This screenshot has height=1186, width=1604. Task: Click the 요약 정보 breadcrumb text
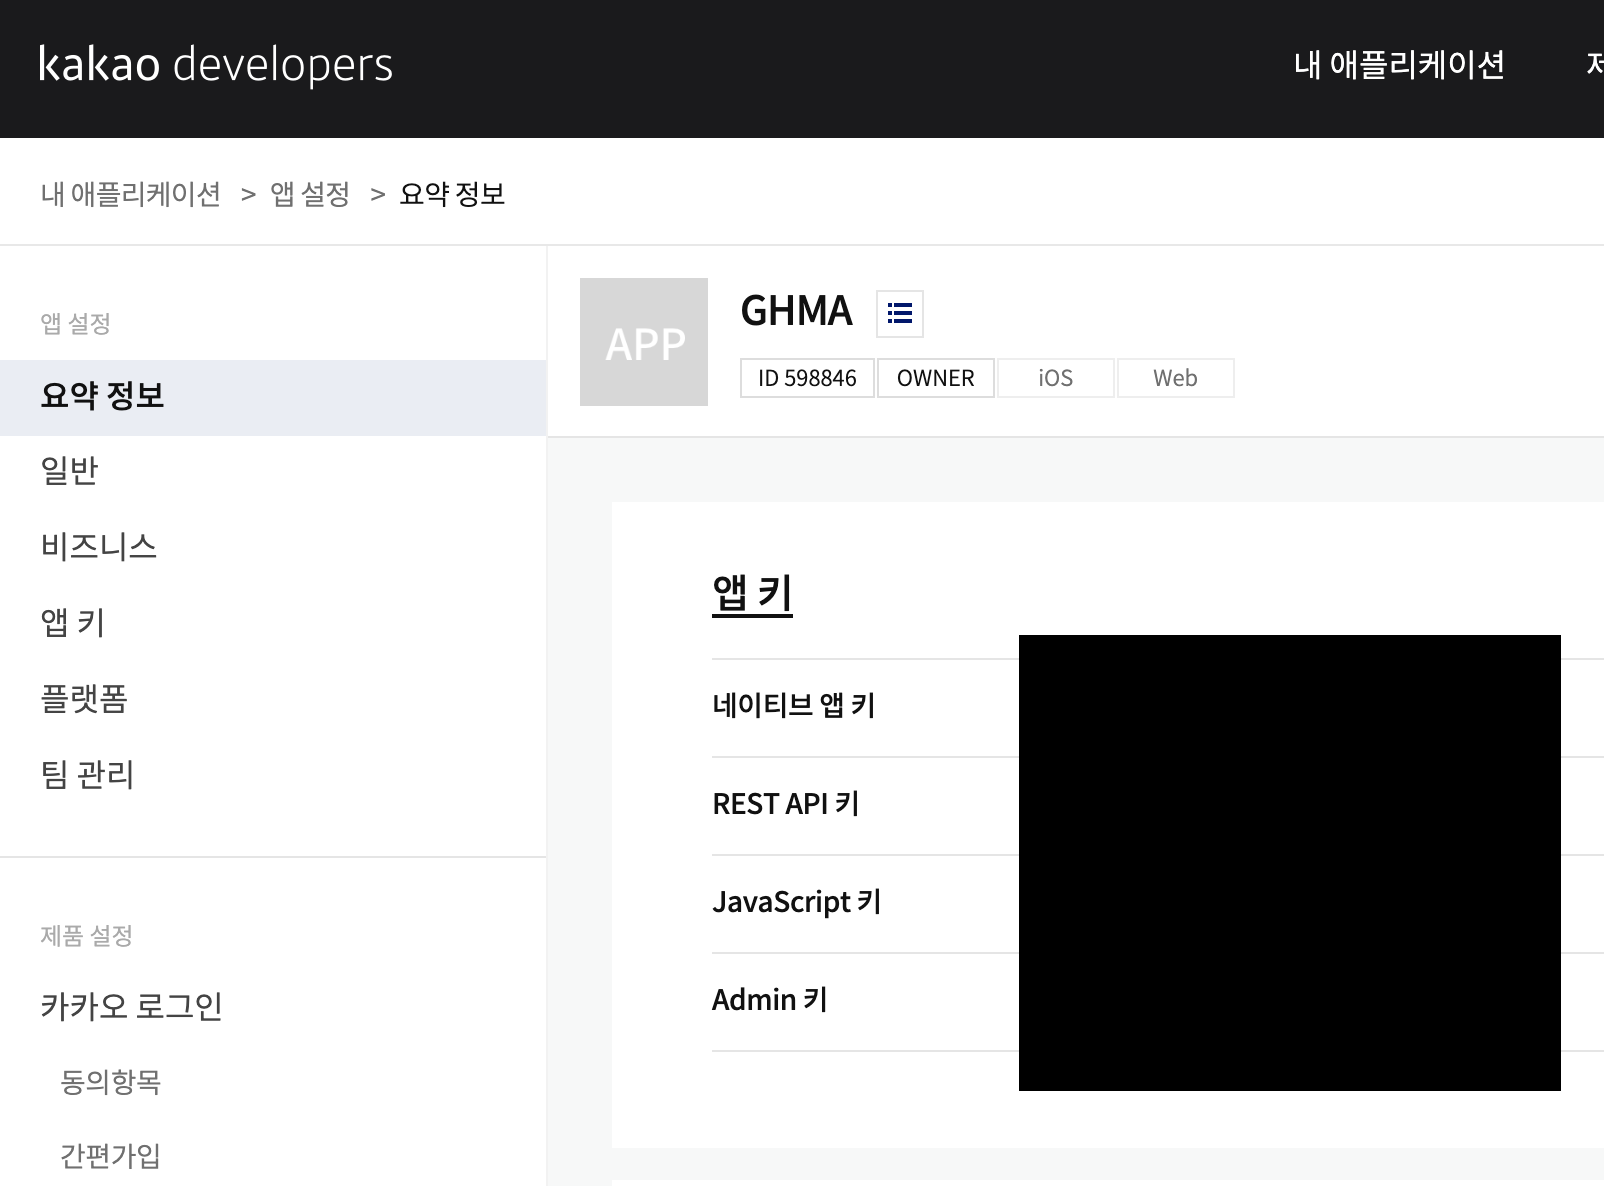452,194
